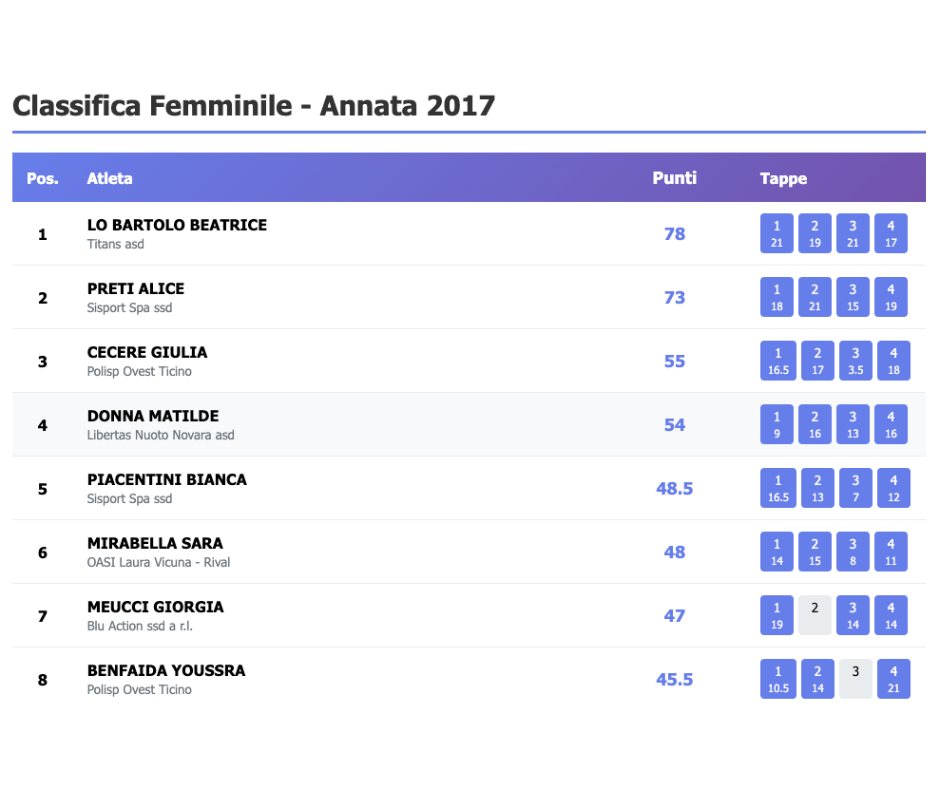
Task: Click the Punti column header
Action: click(x=674, y=178)
